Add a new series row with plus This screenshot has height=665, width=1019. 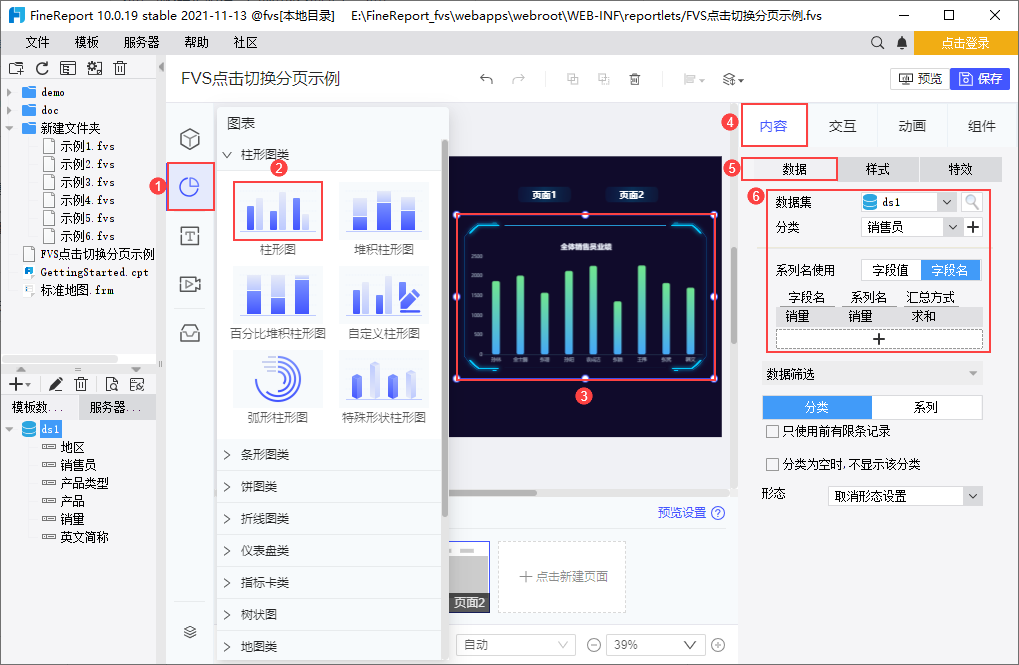[x=879, y=339]
